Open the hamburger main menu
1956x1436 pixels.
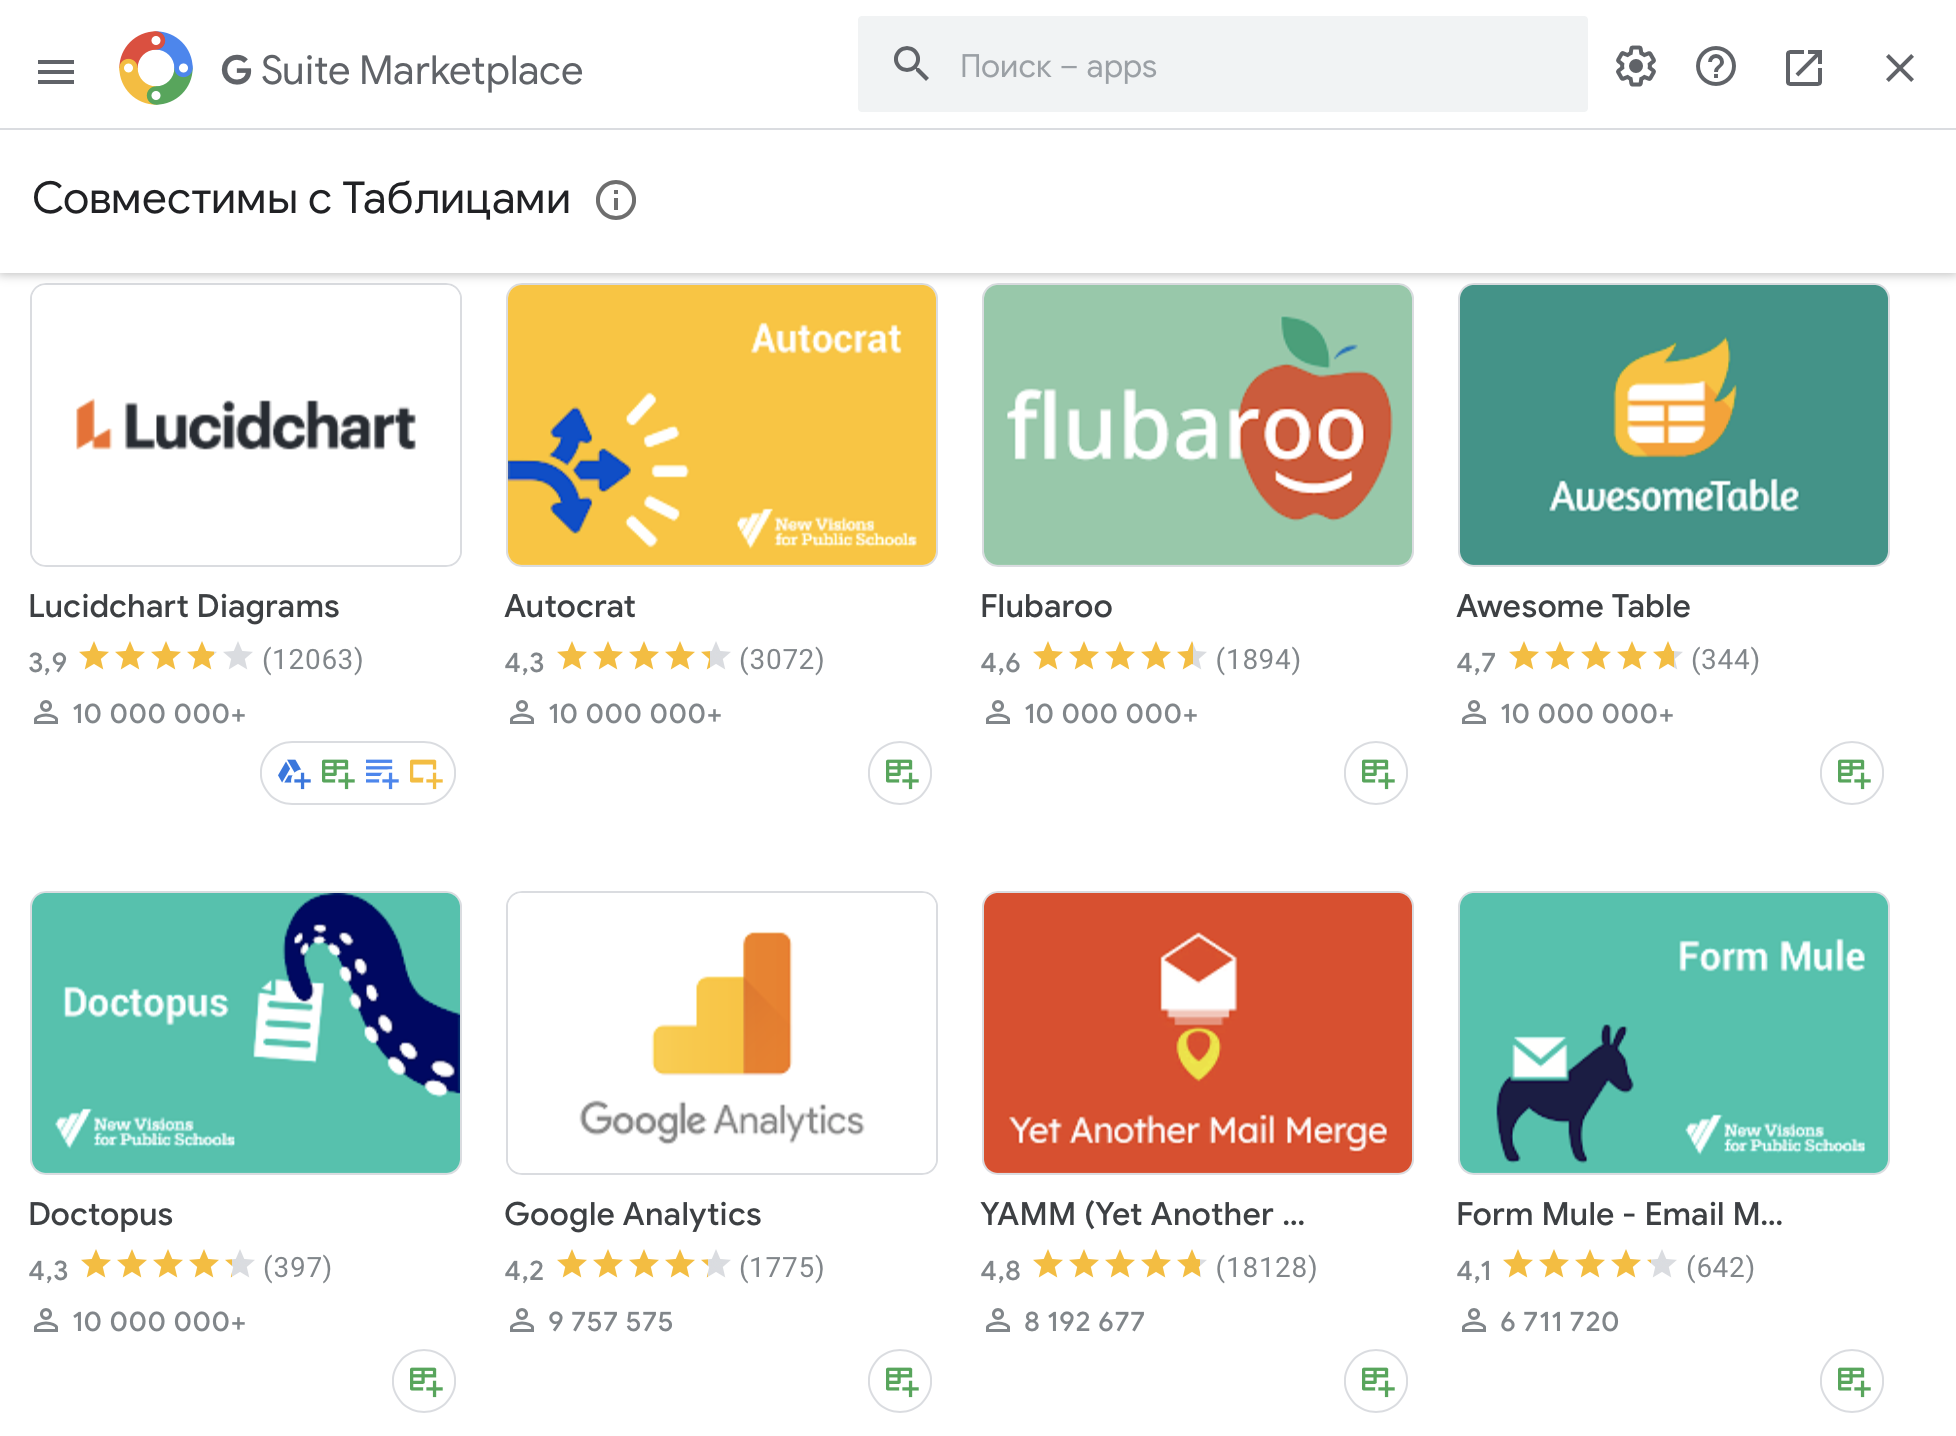coord(56,70)
